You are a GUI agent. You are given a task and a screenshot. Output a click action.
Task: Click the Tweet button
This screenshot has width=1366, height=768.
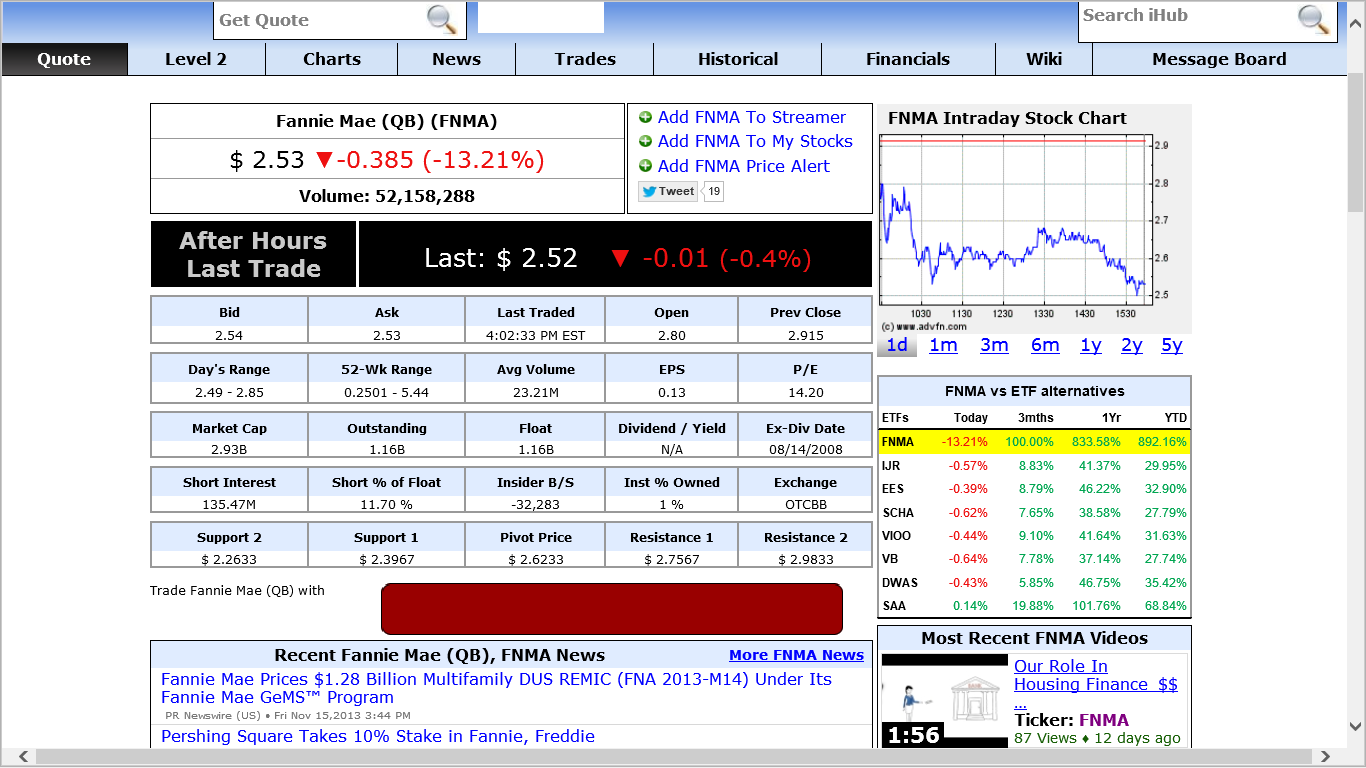click(x=668, y=191)
